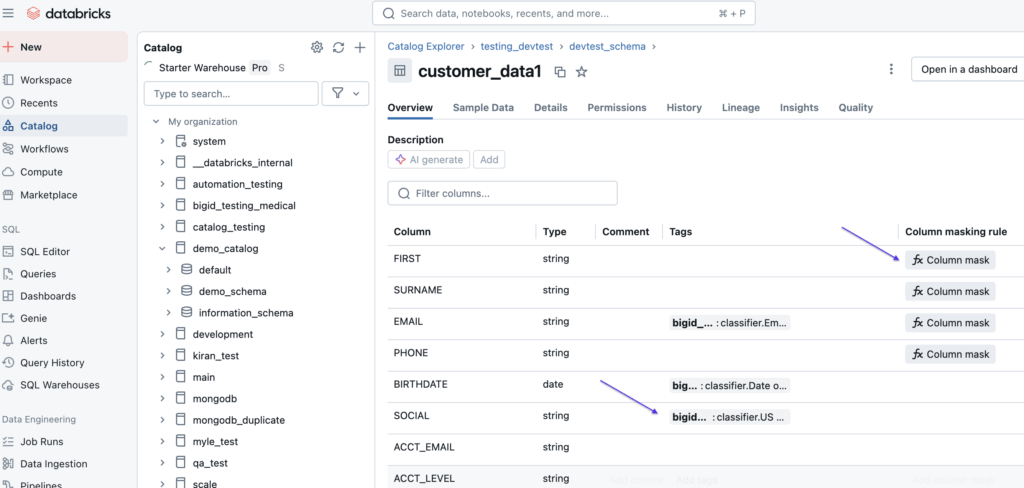Image resolution: width=1024 pixels, height=488 pixels.
Task: Select the default schema
Action: coord(215,270)
